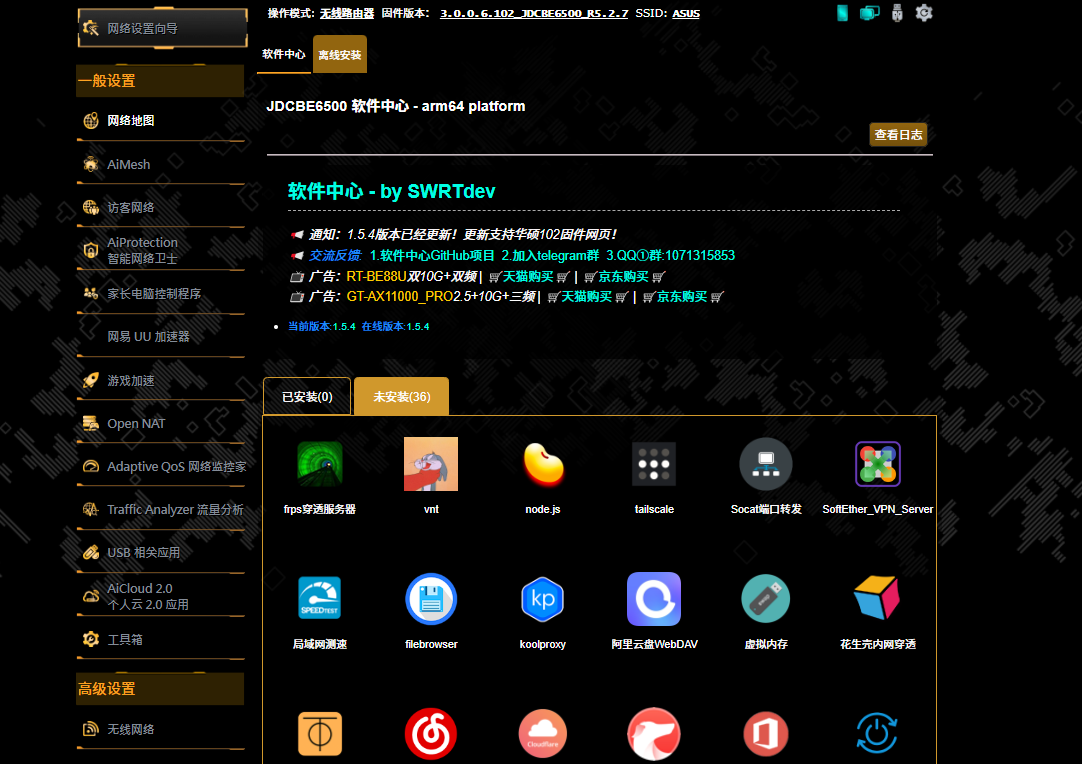Click the orange square circle-T app icon

(x=319, y=734)
